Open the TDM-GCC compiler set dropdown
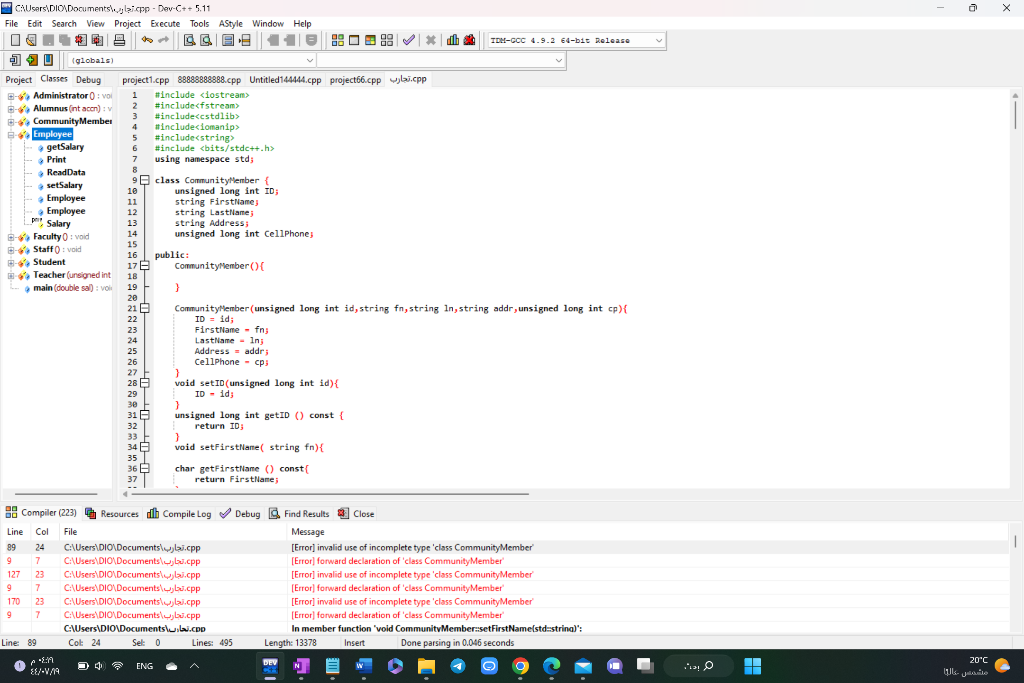 click(658, 40)
